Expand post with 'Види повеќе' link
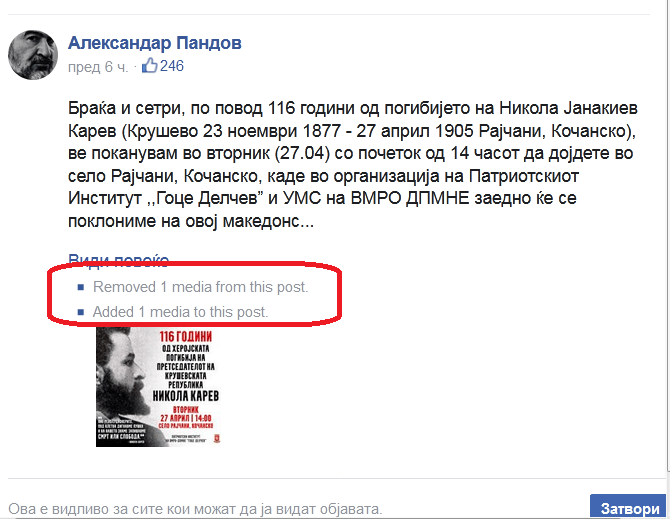The image size is (670, 519). coord(118,260)
